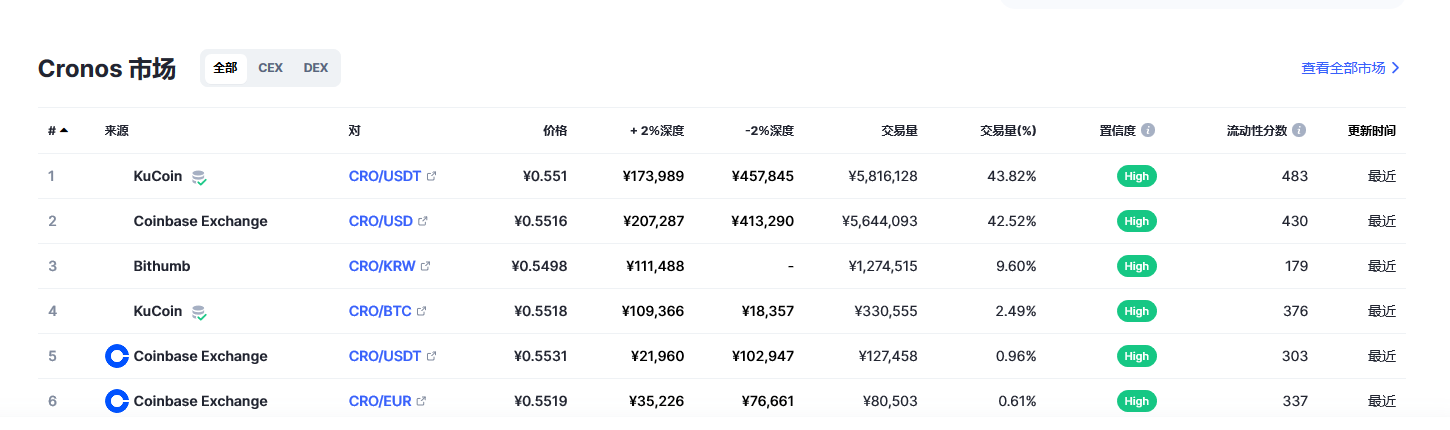Click the KuCoin verified reserves icon in row 1
Screen dimensions: 1450x430
tap(199, 177)
